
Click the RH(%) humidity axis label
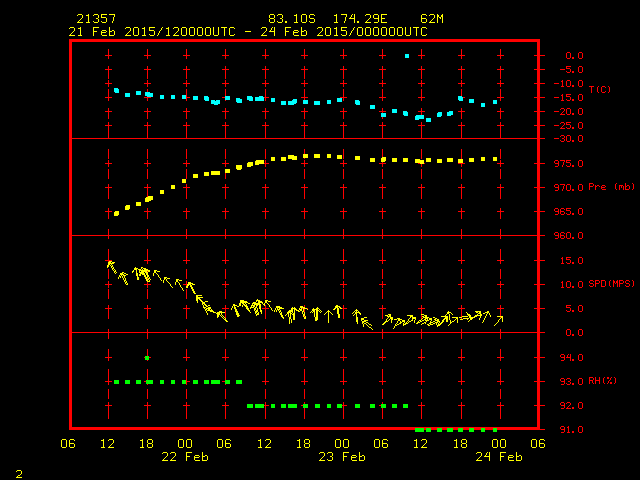coord(602,381)
